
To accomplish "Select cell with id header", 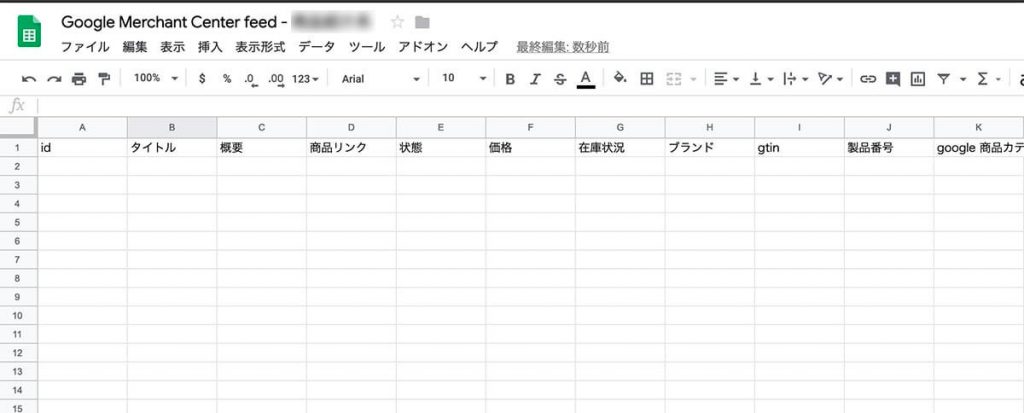I will 82,148.
